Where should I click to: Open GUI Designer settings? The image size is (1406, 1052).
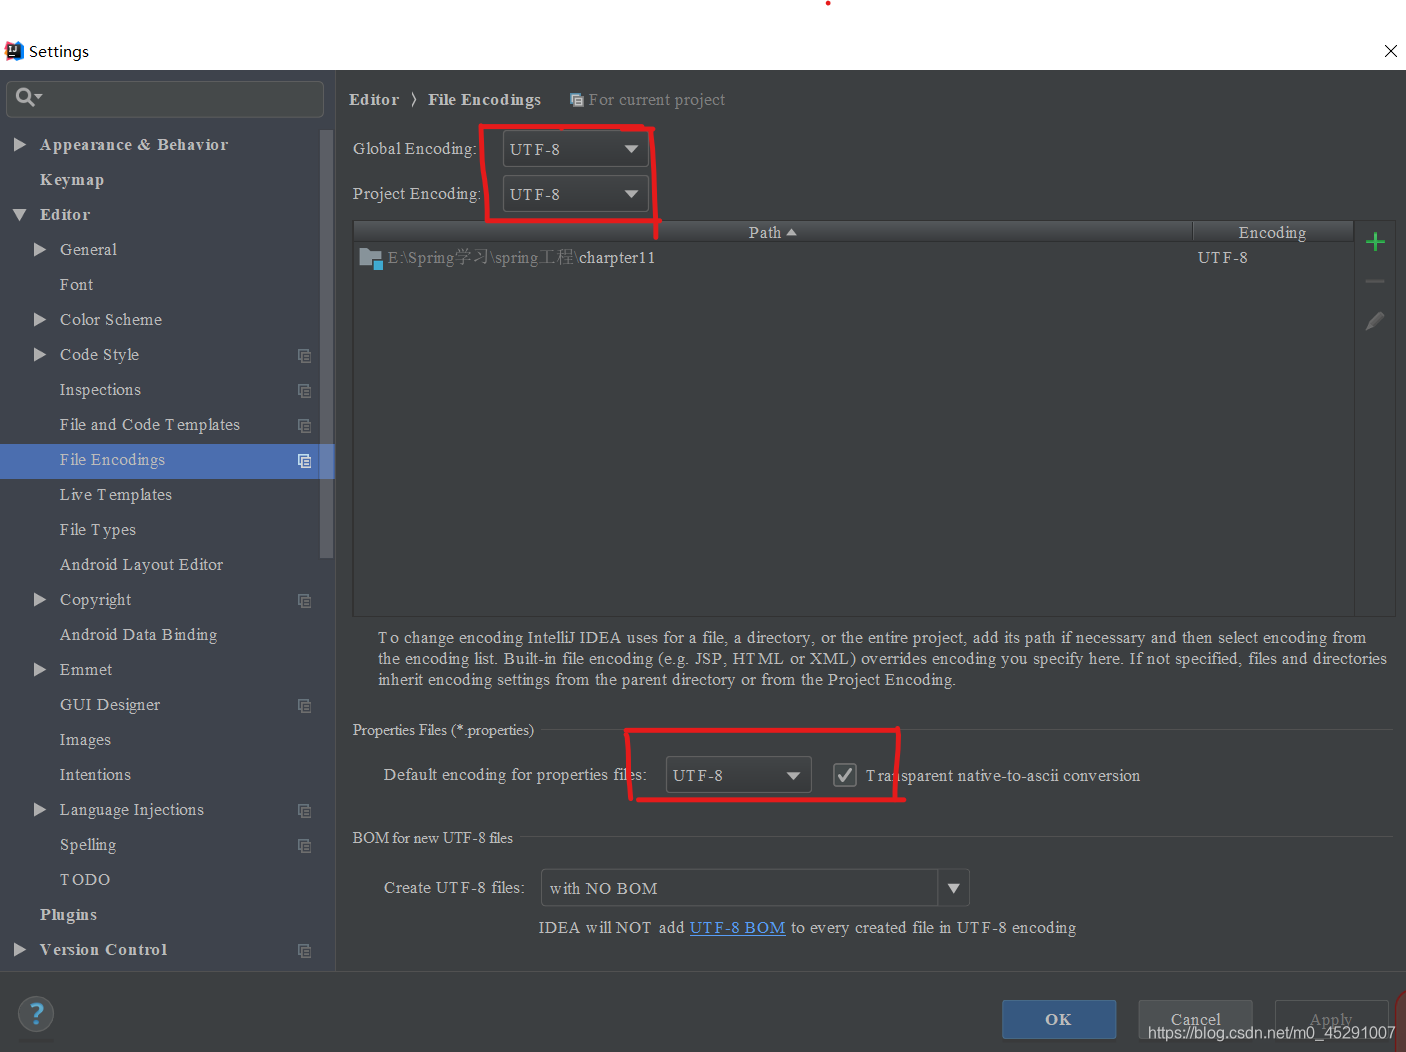[110, 705]
